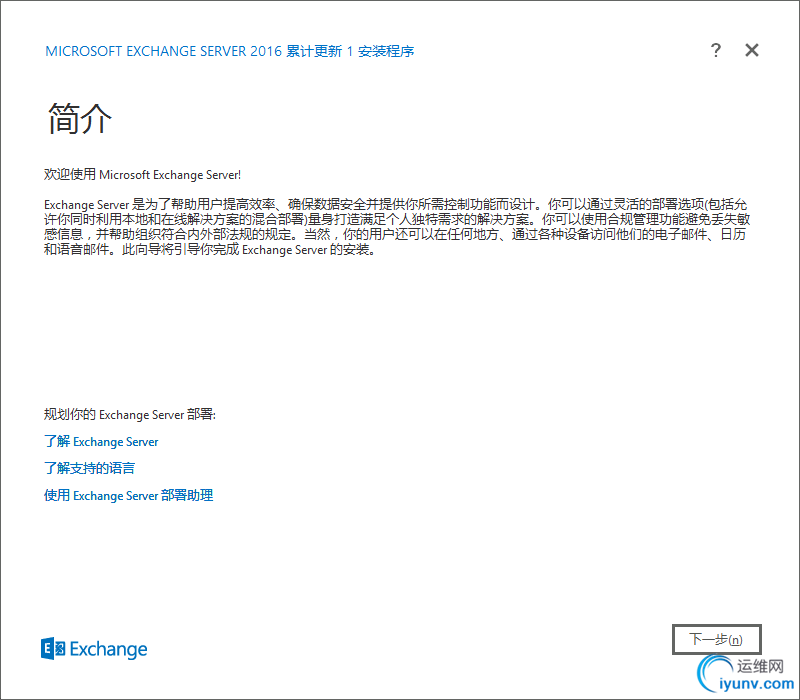Open the 了解 Exchange Server link
The height and width of the screenshot is (700, 800).
click(101, 441)
